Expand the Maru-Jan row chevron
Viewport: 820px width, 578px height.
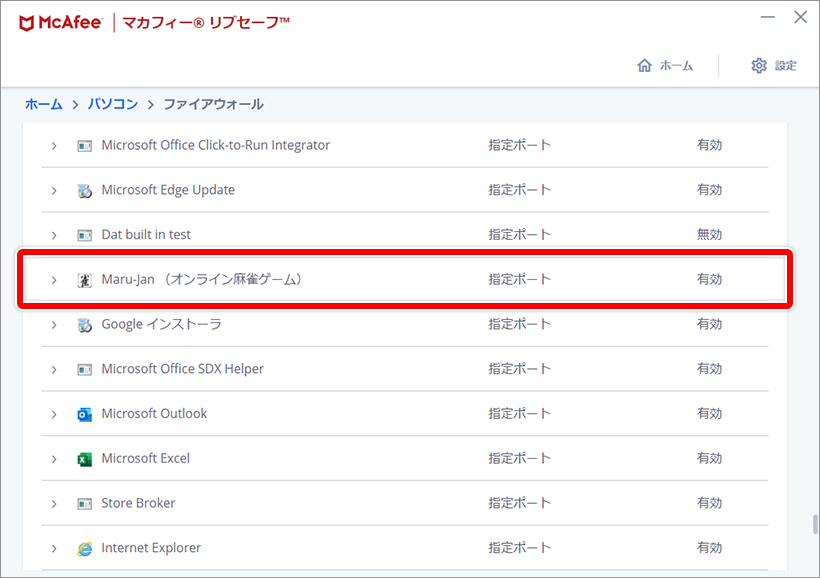(54, 280)
